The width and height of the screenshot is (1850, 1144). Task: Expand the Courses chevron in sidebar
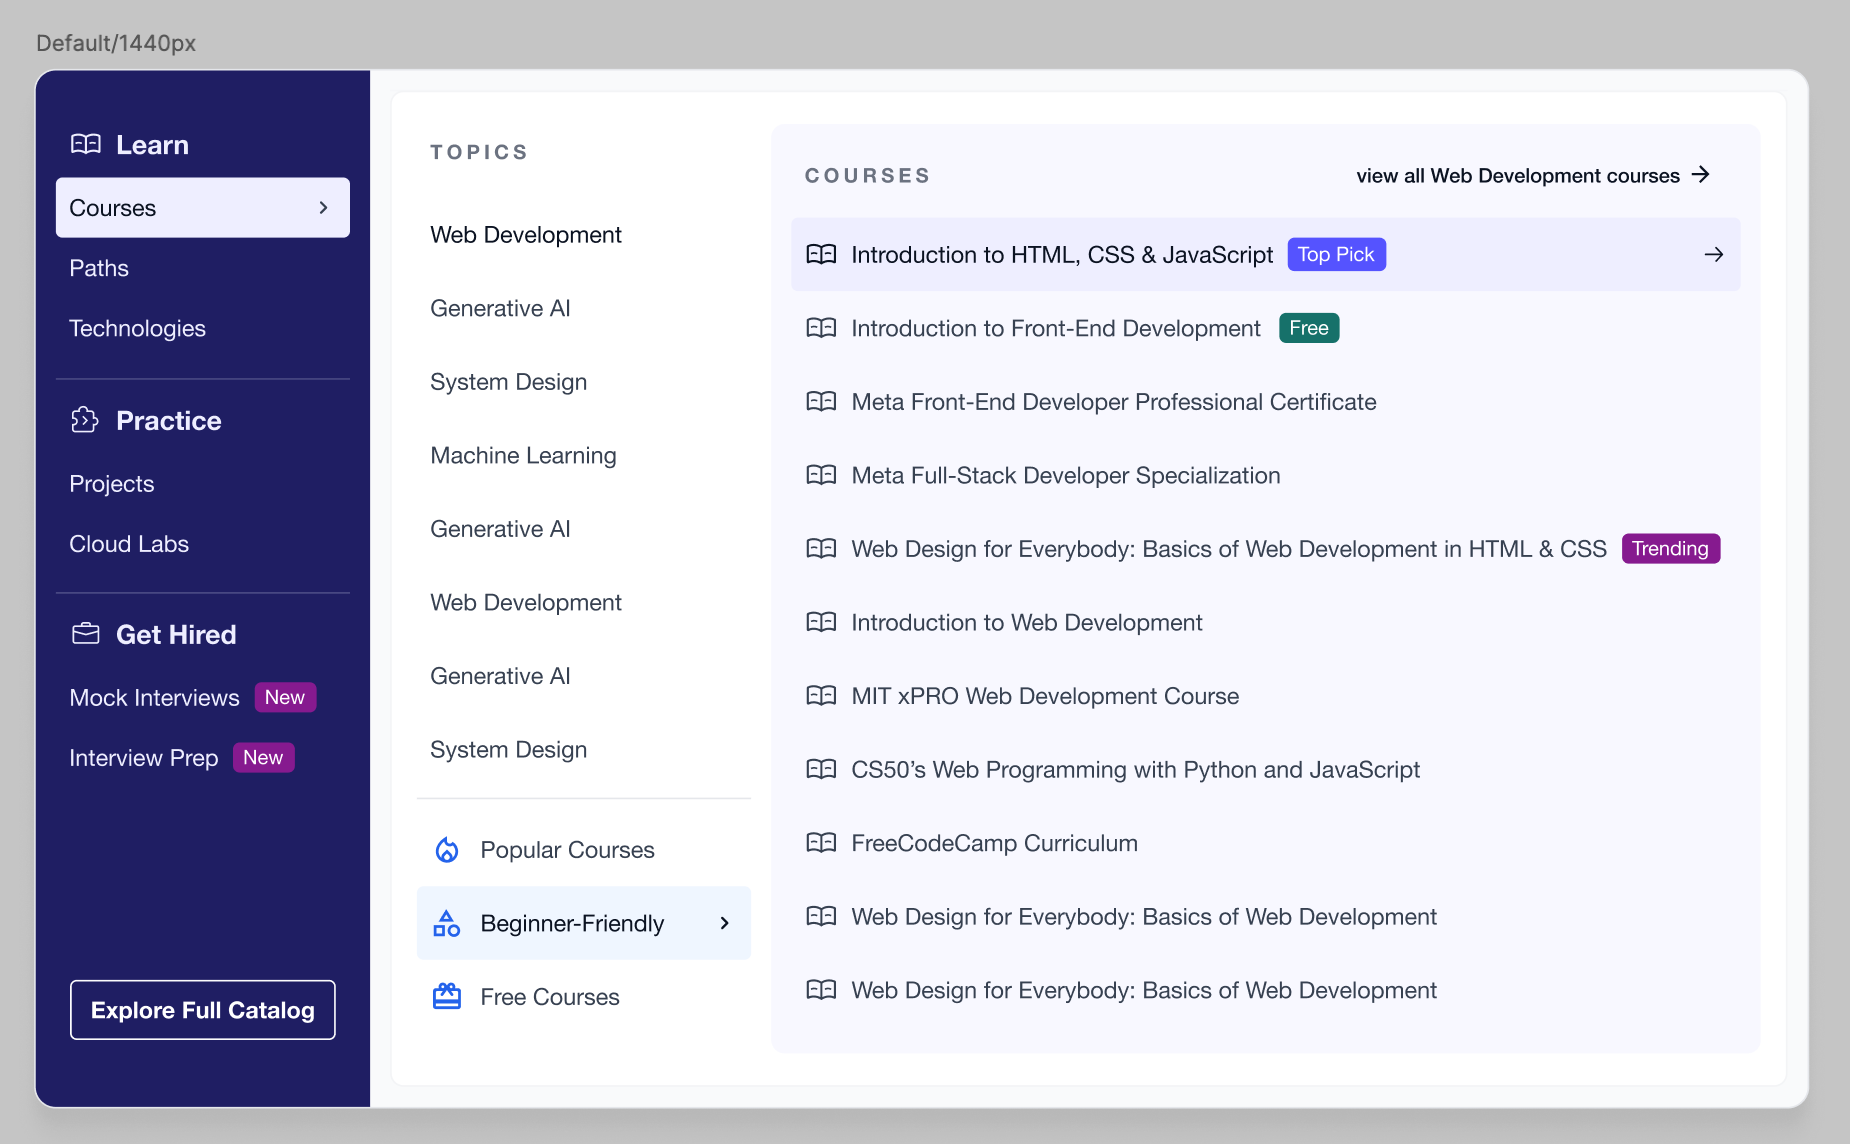323,208
